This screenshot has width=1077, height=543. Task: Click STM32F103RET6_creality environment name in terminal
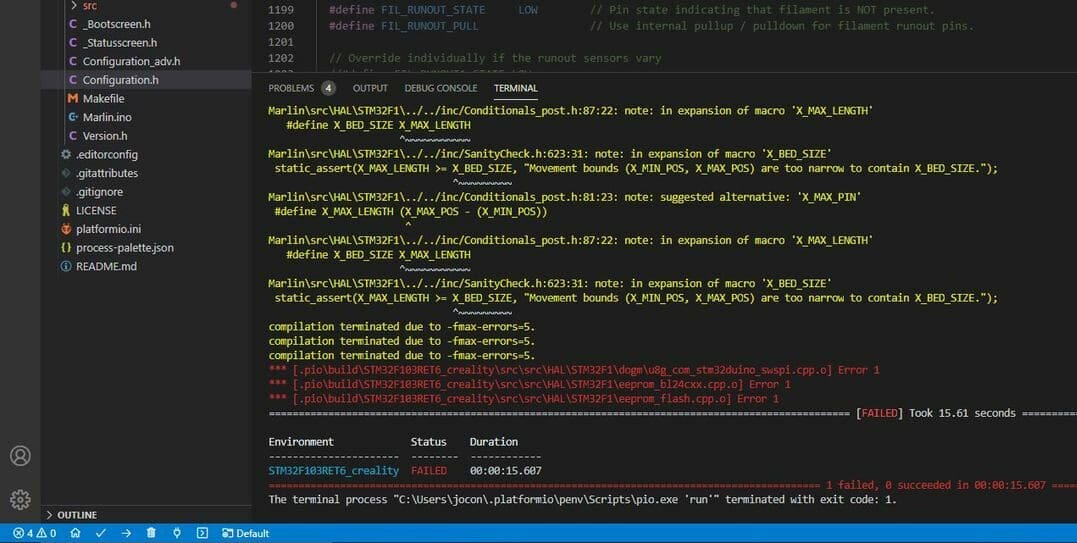[x=333, y=471]
